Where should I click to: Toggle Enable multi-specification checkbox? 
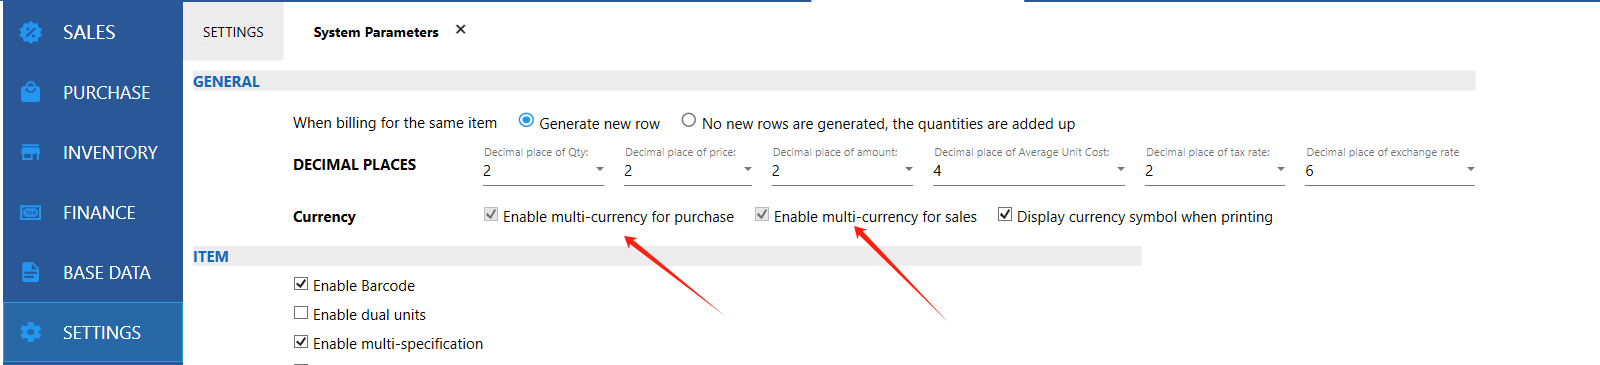click(x=301, y=342)
